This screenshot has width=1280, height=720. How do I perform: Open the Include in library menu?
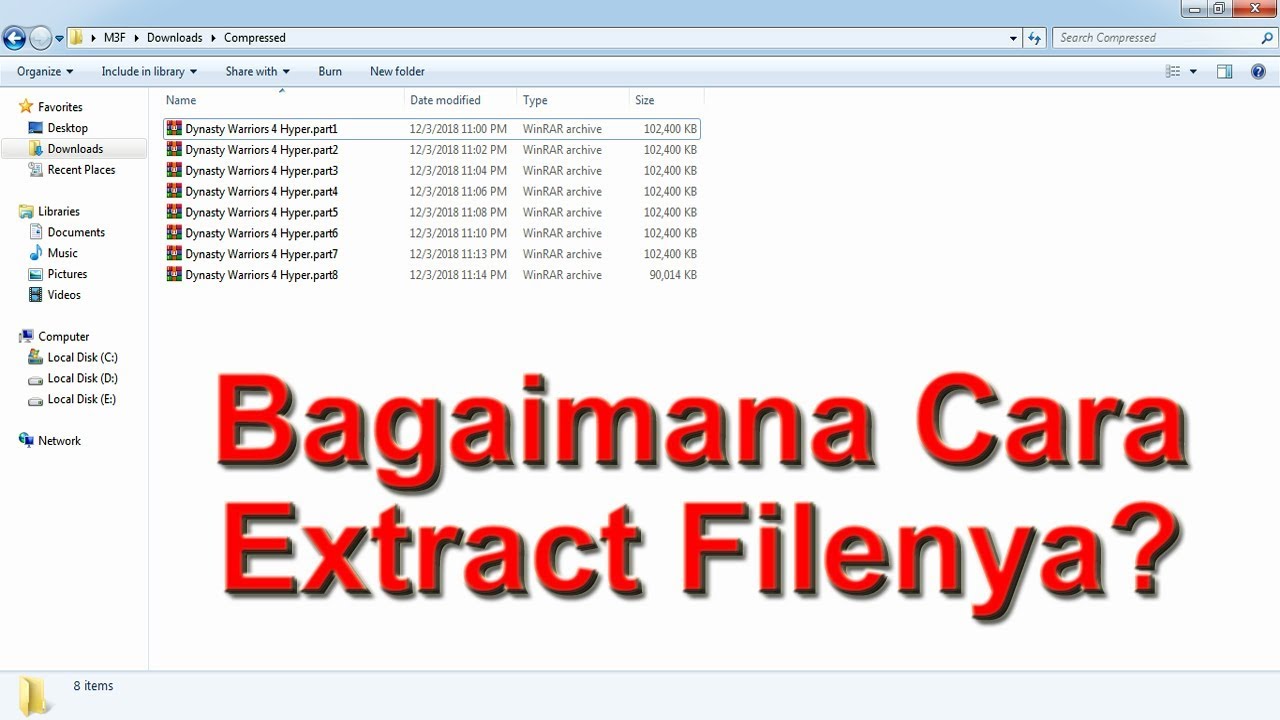[149, 71]
